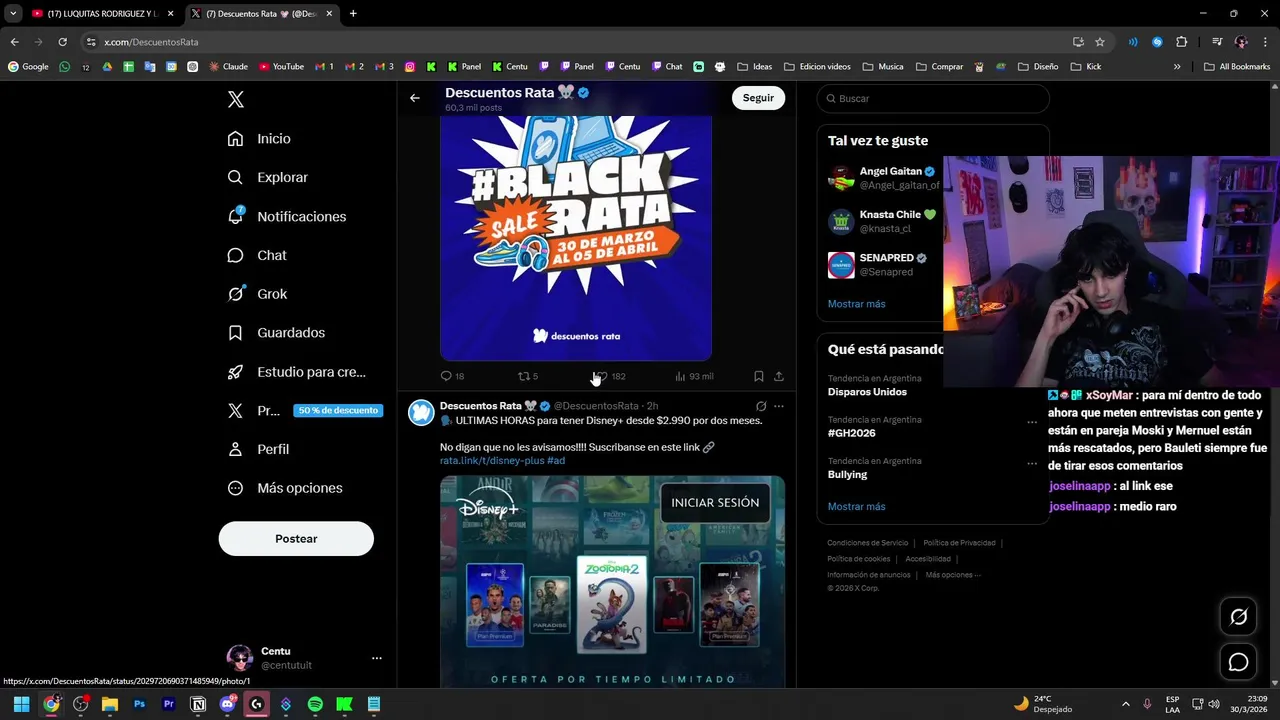This screenshot has height=720, width=1280.
Task: Open Política de Privacidad footer link
Action: pyautogui.click(x=959, y=543)
